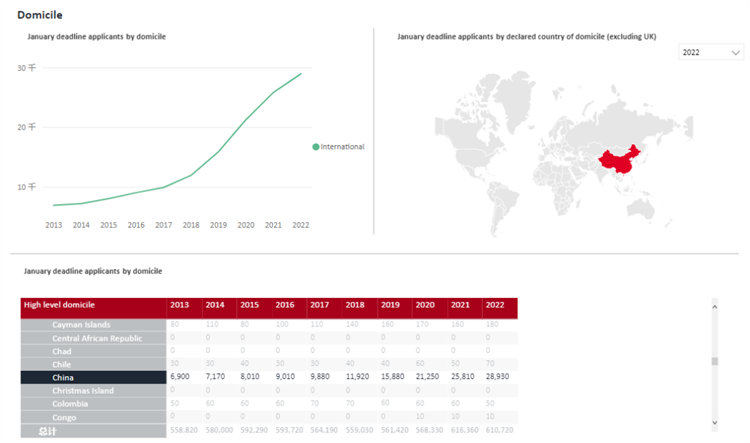750x443 pixels.
Task: Click the green International legend dot
Action: coord(316,147)
